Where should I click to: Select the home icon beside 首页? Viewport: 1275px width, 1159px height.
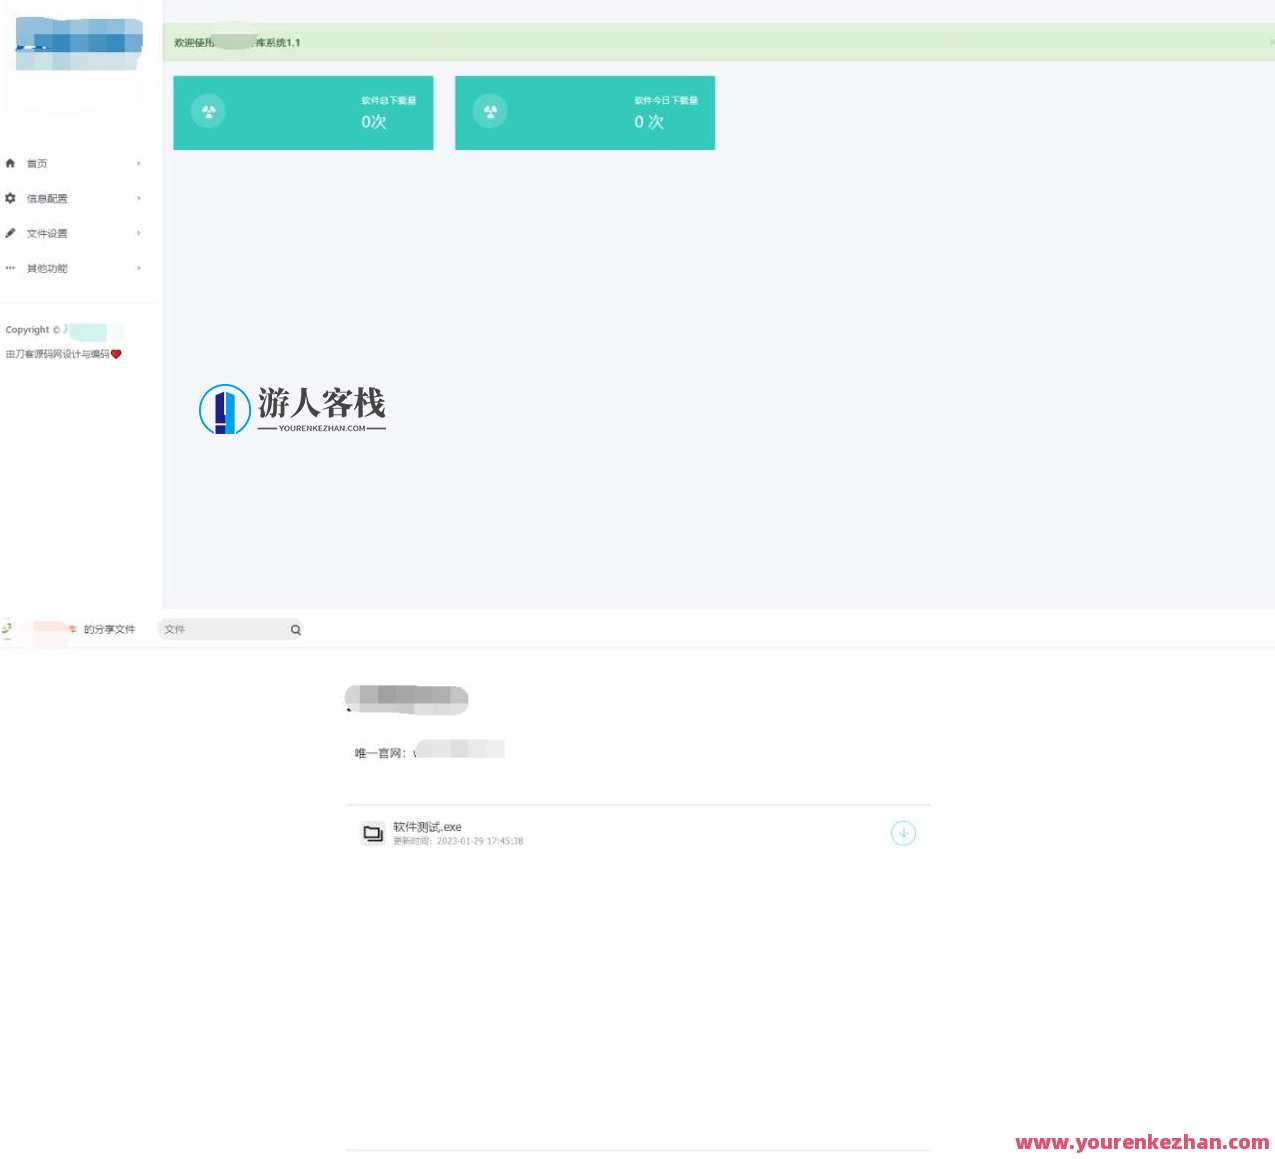click(10, 163)
